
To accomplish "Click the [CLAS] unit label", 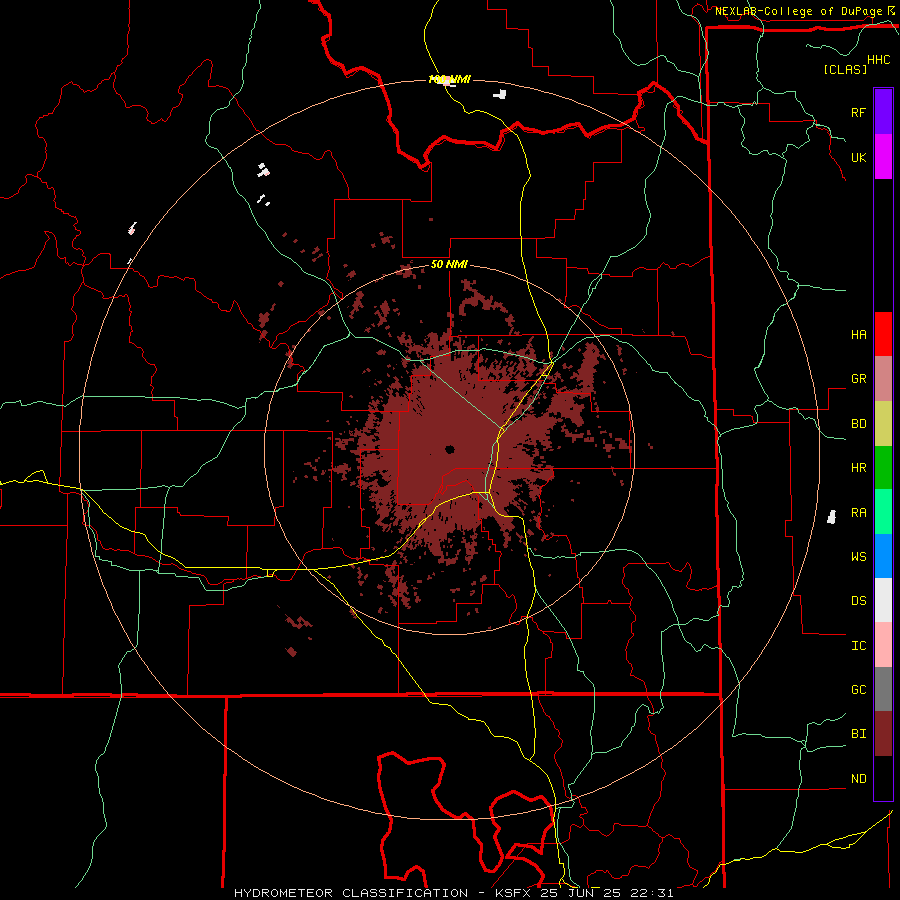I will coord(845,69).
